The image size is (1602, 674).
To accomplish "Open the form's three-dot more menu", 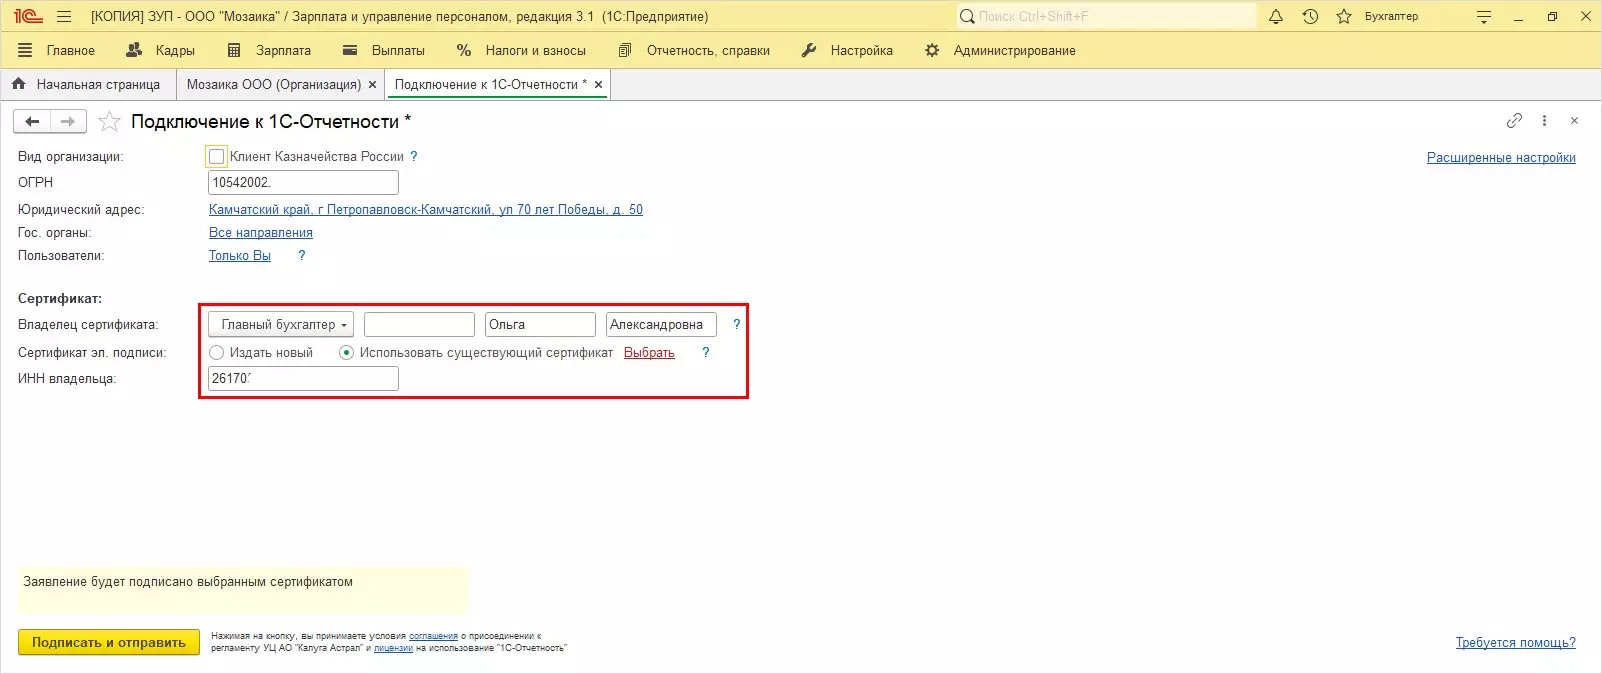I will [x=1544, y=121].
